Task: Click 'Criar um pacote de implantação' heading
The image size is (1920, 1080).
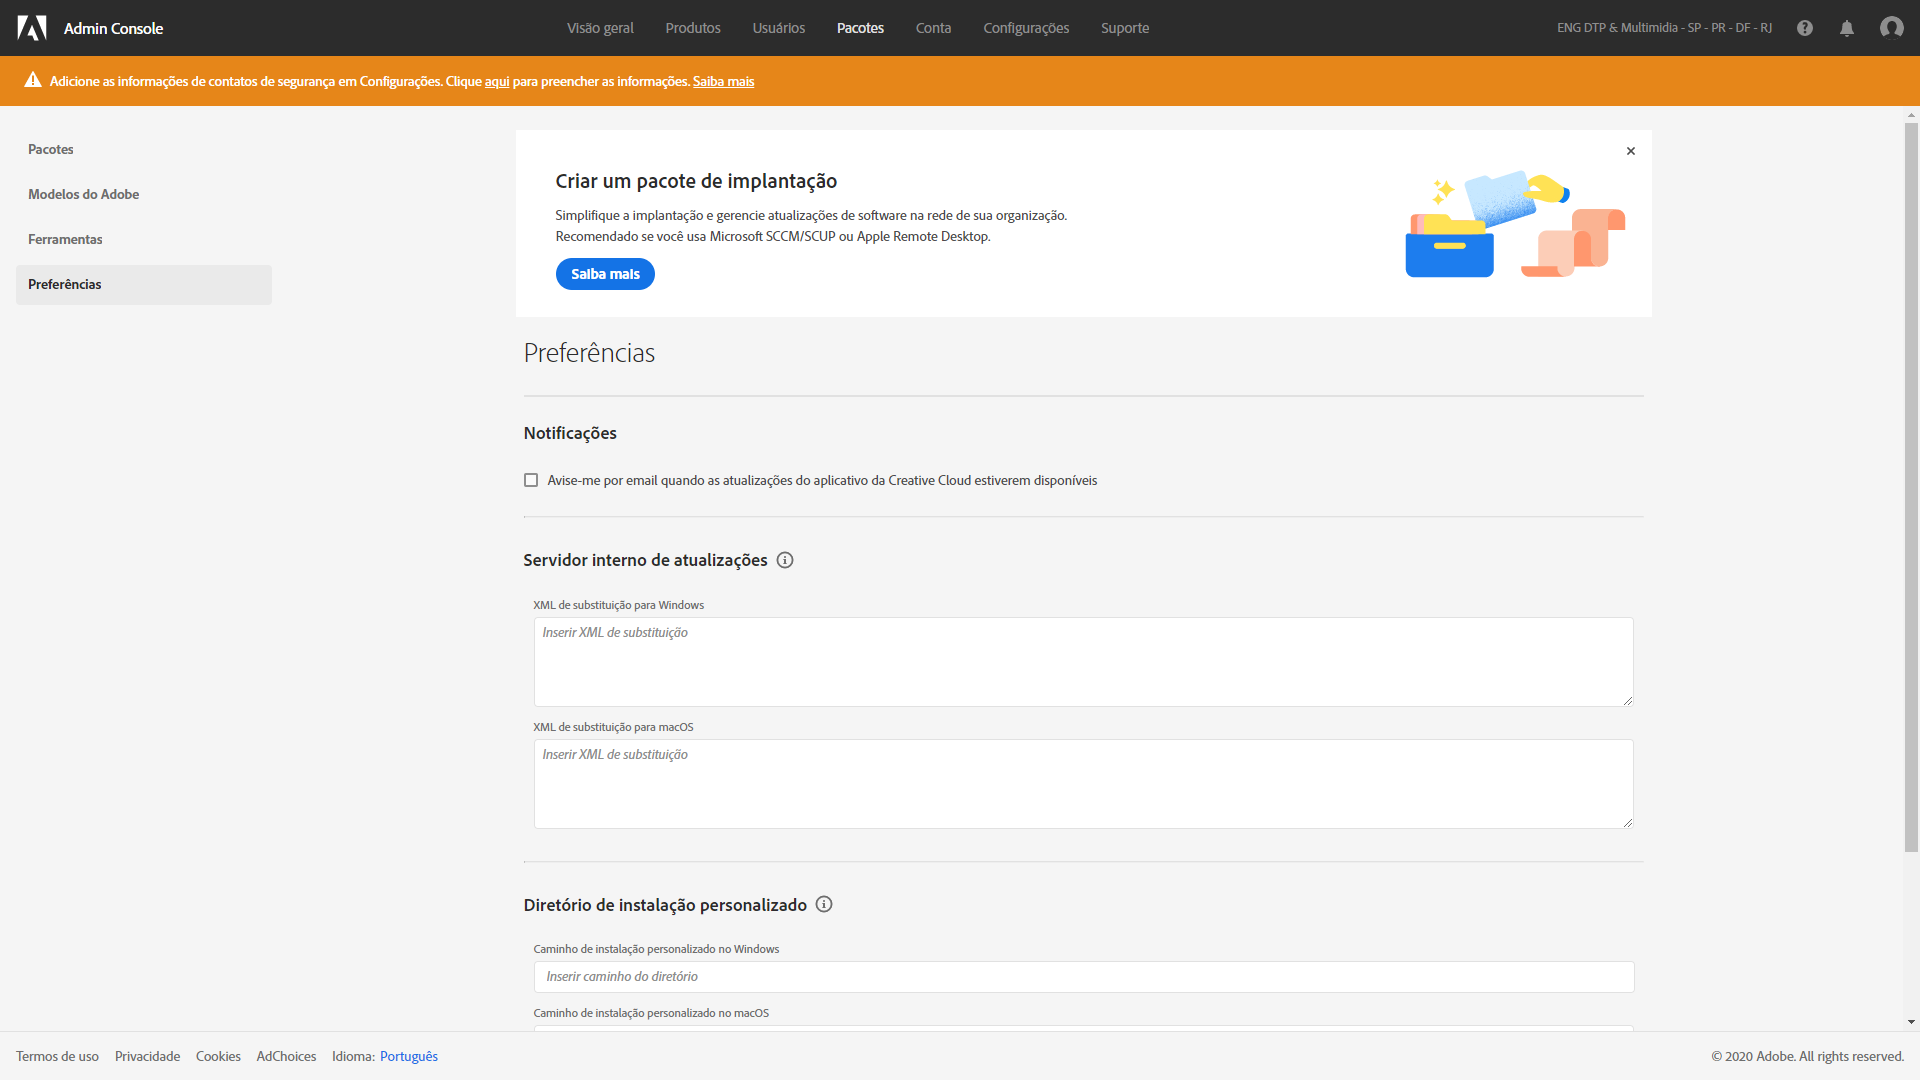Action: (x=696, y=181)
